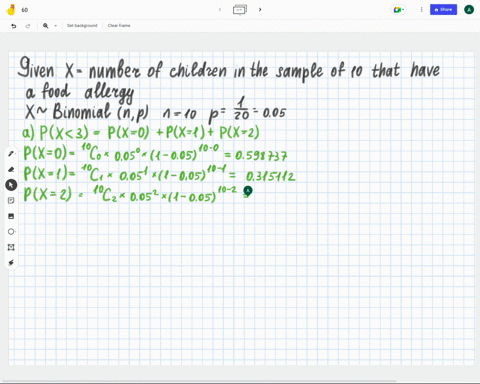480x384 pixels.
Task: Select the Pen tool
Action: click(11, 154)
